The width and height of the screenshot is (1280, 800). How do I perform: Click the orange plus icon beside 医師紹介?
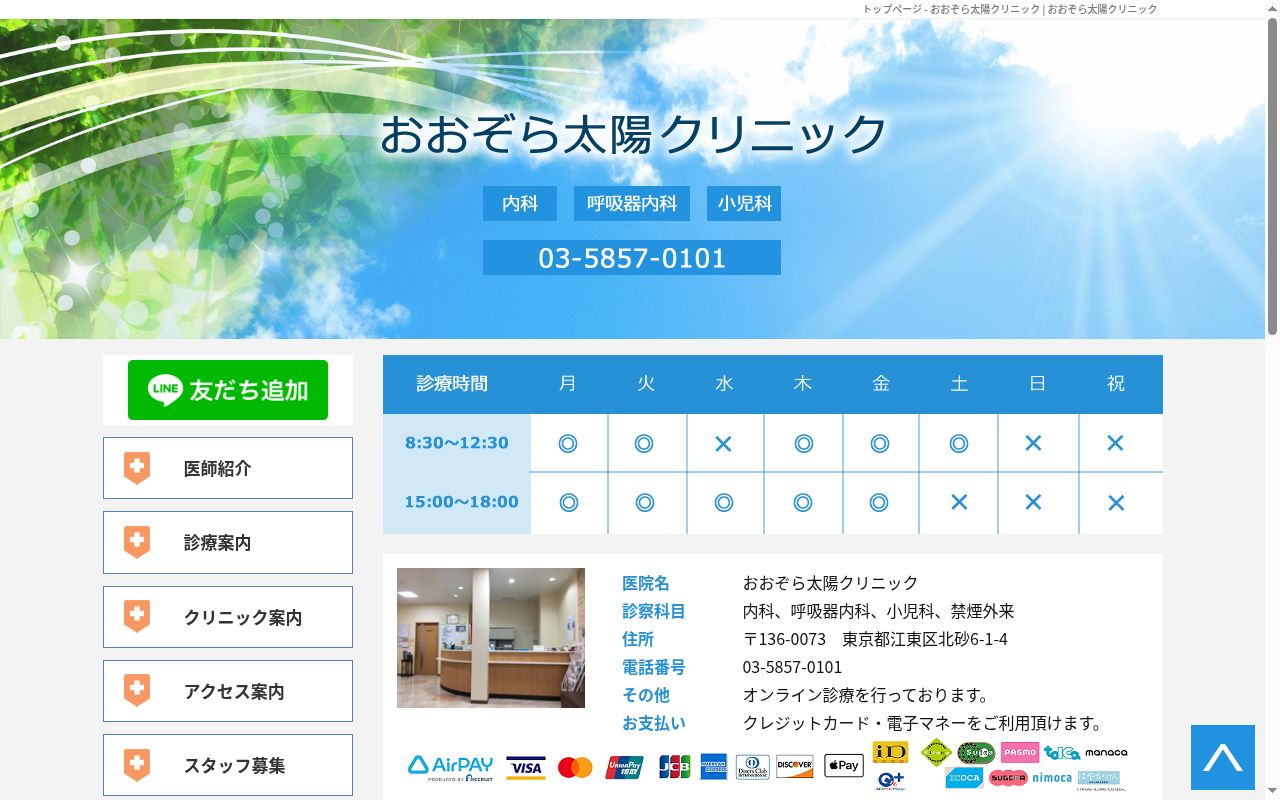137,468
